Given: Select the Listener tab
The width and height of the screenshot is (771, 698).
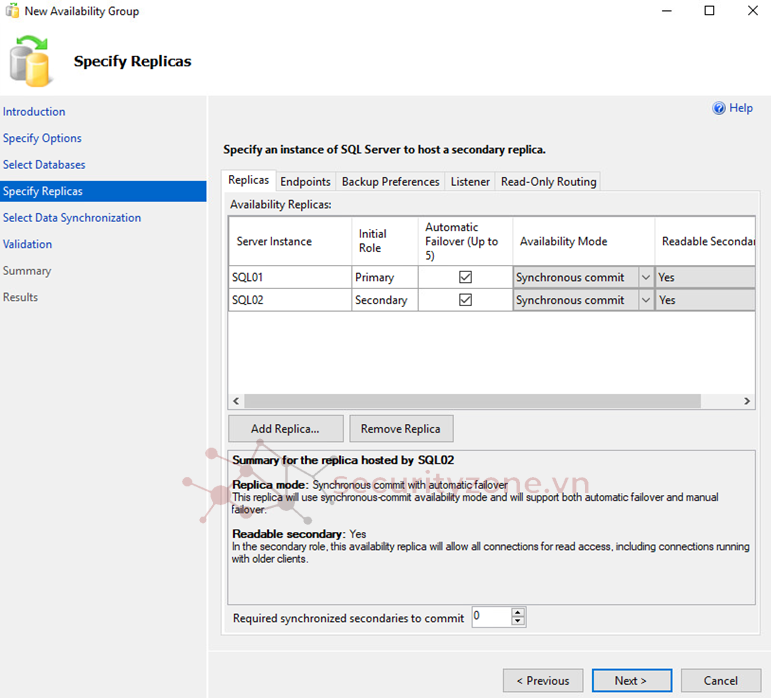Looking at the screenshot, I should point(470,182).
